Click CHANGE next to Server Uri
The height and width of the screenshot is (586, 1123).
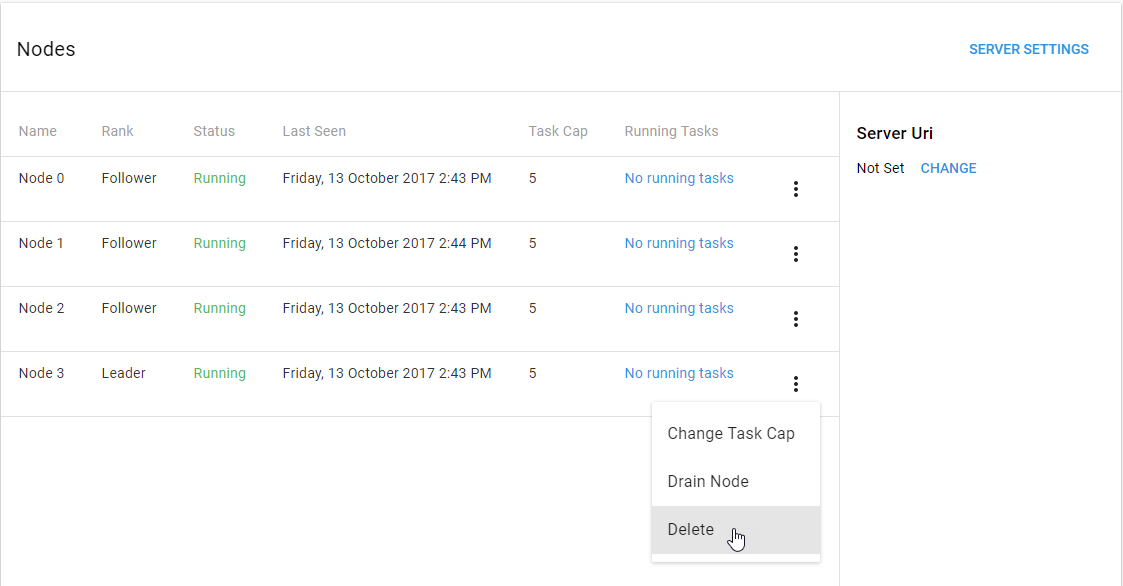[x=948, y=168]
